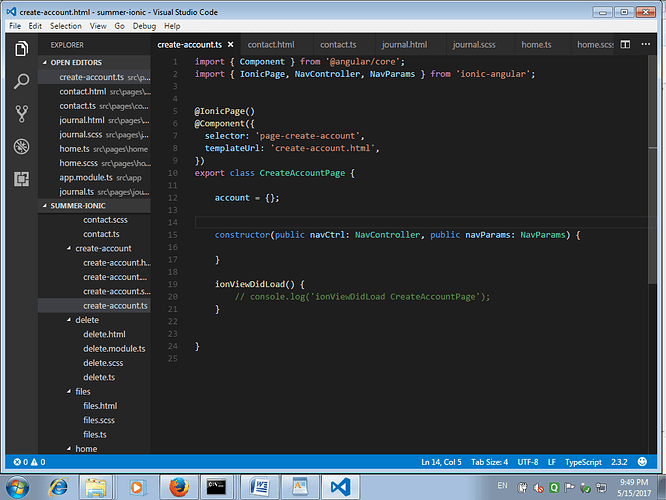
Task: Open delete.module.ts from the file tree
Action: click(x=113, y=349)
